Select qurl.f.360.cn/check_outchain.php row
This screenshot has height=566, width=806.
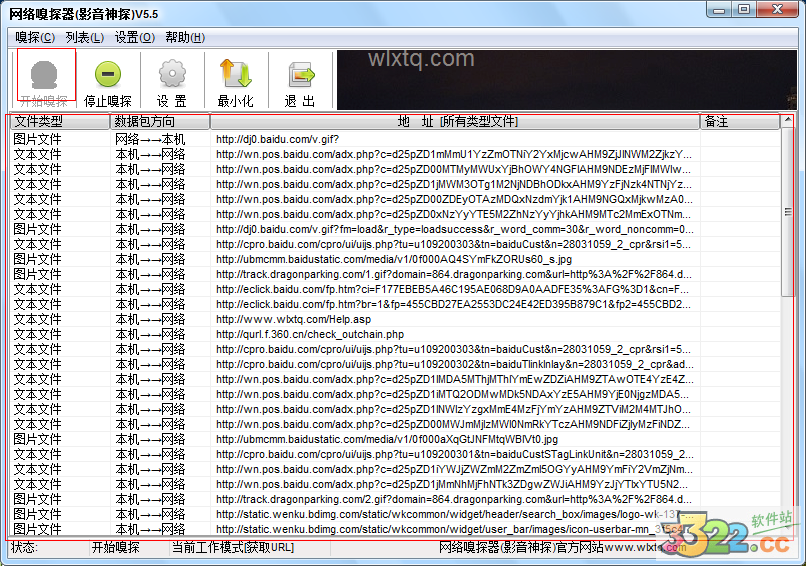[395, 334]
